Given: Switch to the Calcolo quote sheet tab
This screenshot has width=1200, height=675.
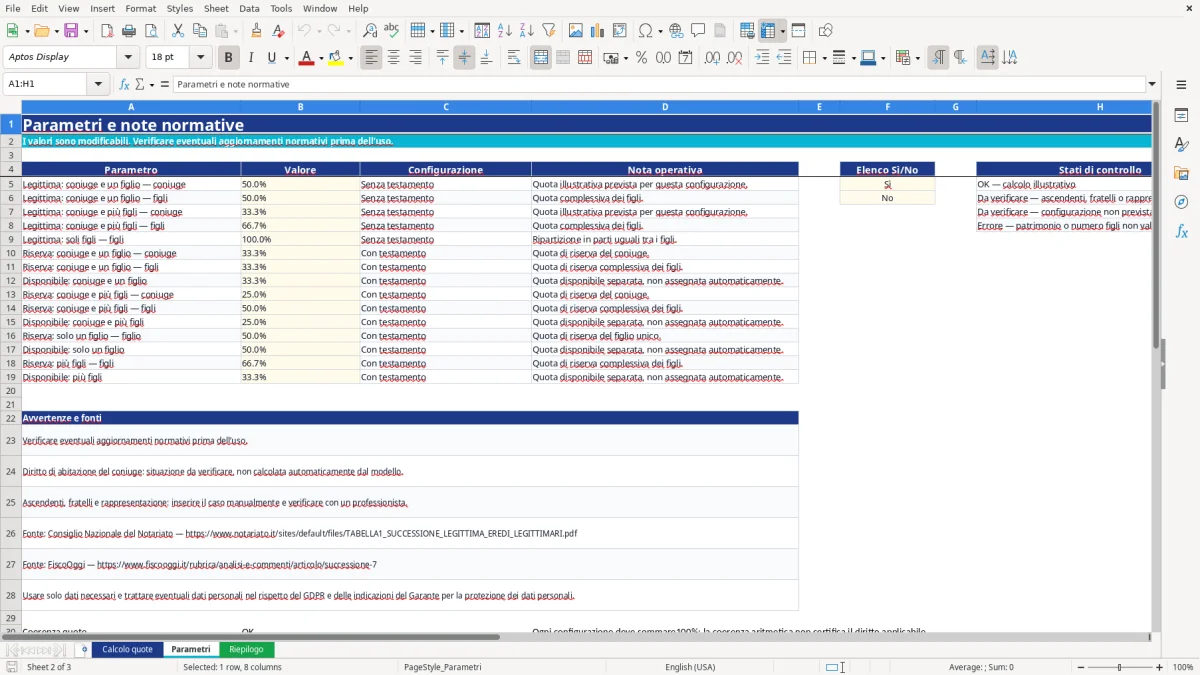Looking at the screenshot, I should click(x=127, y=649).
